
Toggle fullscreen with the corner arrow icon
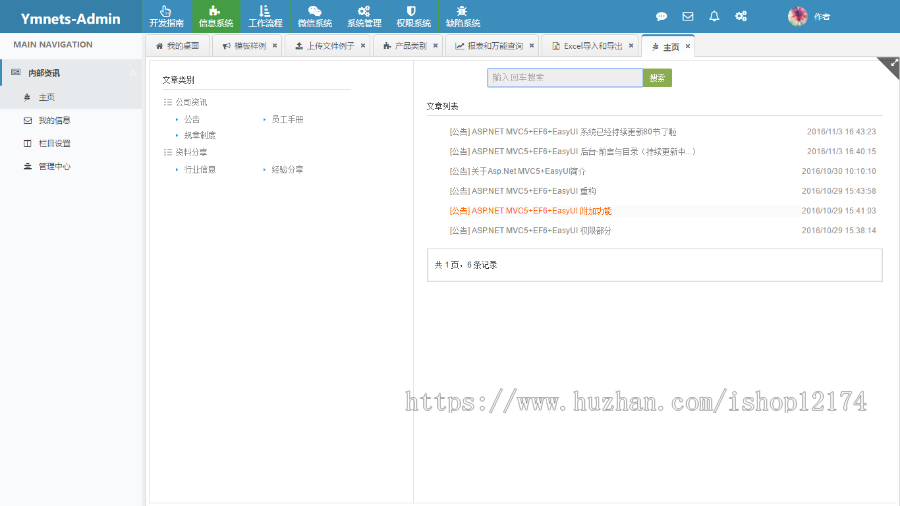[892, 65]
